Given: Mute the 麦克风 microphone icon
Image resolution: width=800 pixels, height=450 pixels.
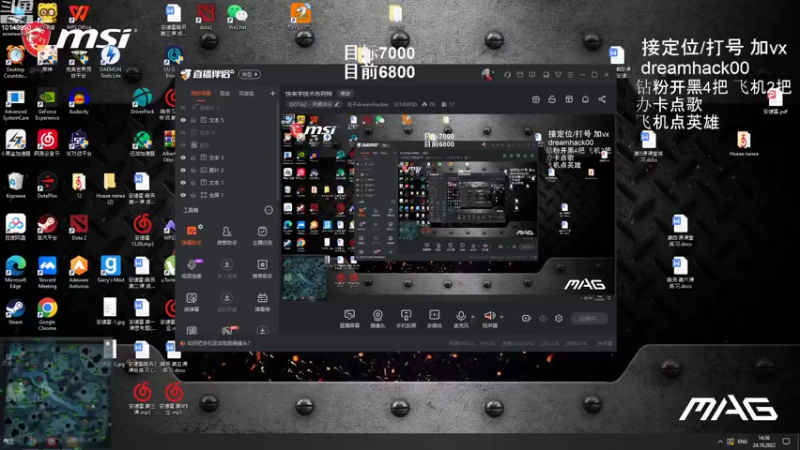Looking at the screenshot, I should [x=461, y=316].
